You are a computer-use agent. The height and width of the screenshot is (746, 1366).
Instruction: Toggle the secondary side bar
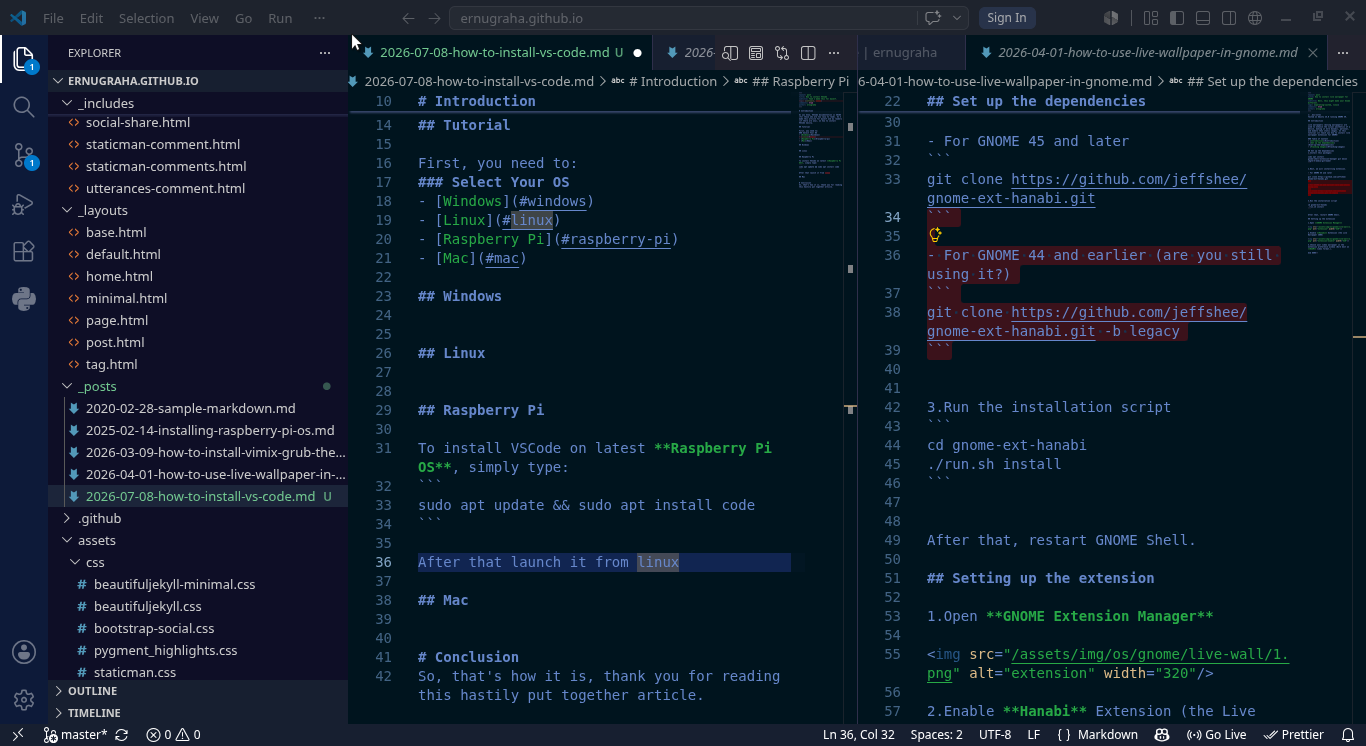[1229, 18]
